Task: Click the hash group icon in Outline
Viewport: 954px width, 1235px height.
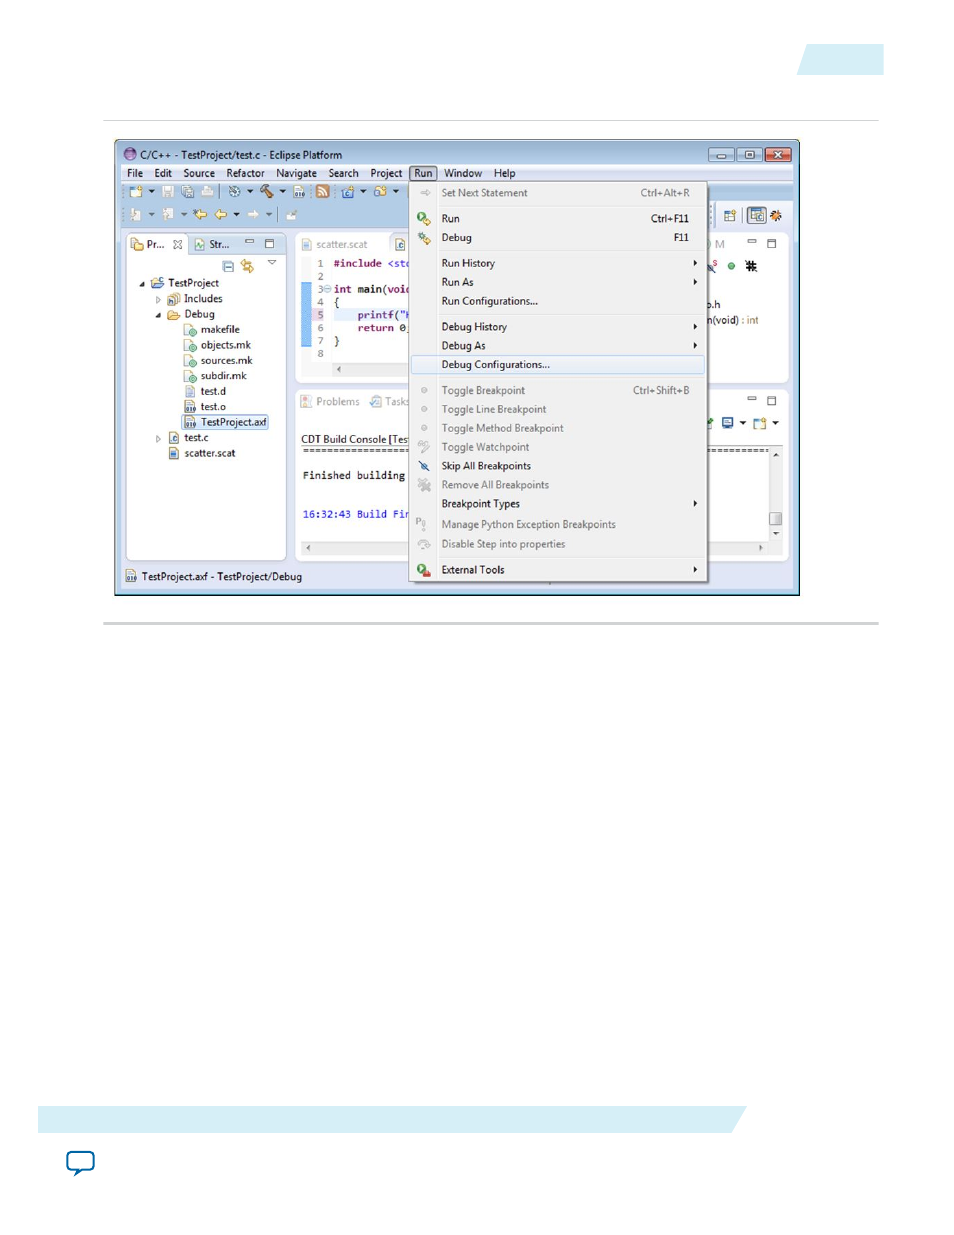Action: [x=751, y=266]
